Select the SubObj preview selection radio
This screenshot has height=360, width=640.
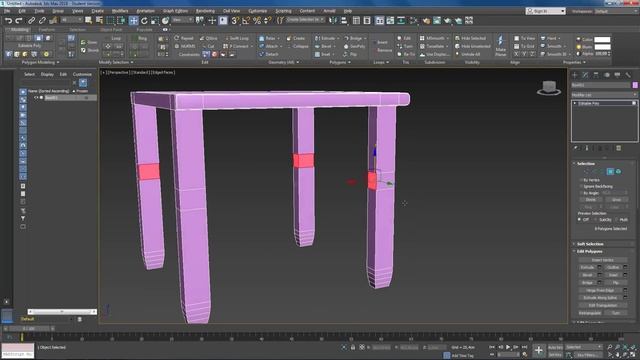click(x=597, y=220)
